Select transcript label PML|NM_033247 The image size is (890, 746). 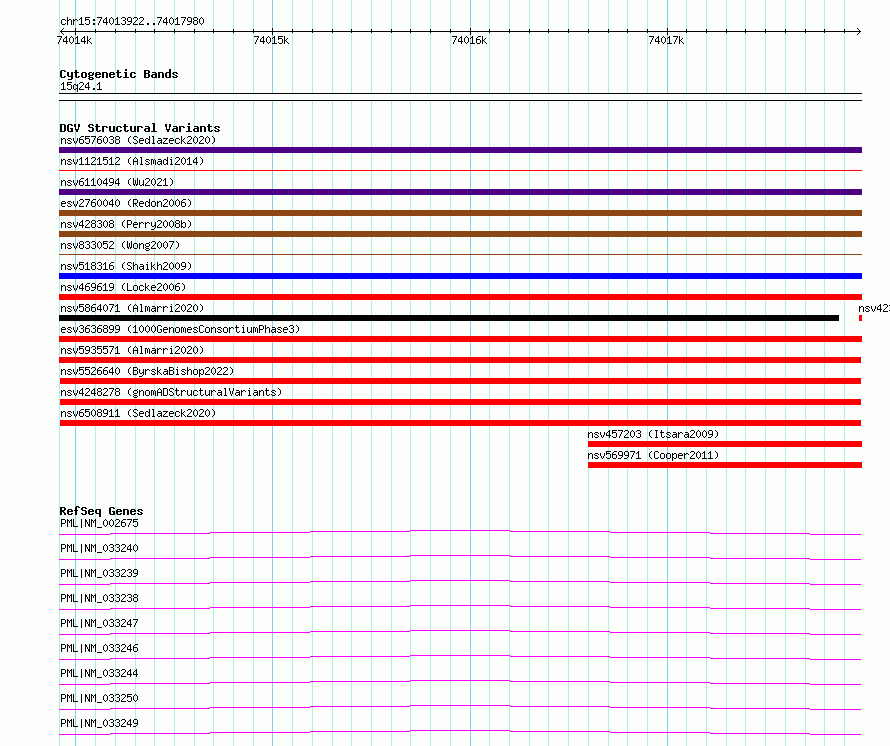coord(99,623)
